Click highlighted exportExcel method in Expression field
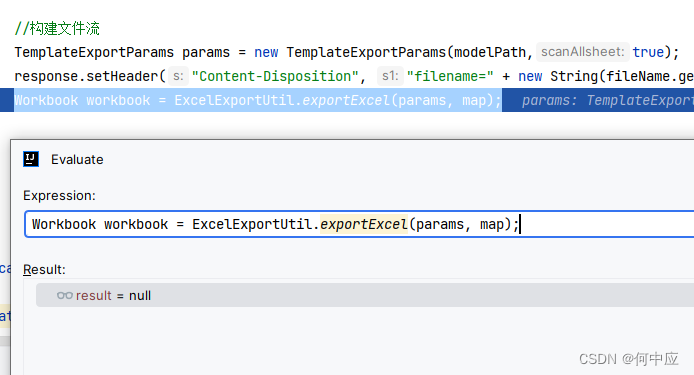694x375 pixels. pos(363,224)
